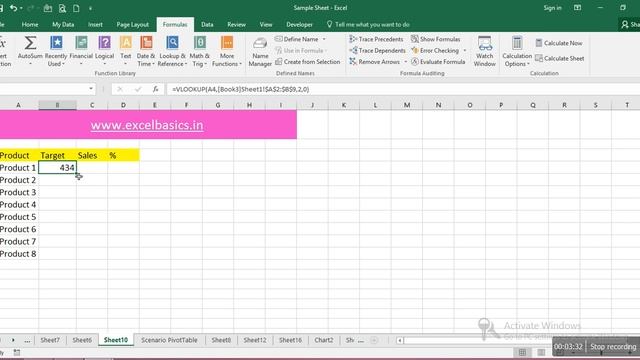Open Math & Trig functions
Viewport: 640px width, 360px height.
point(200,51)
